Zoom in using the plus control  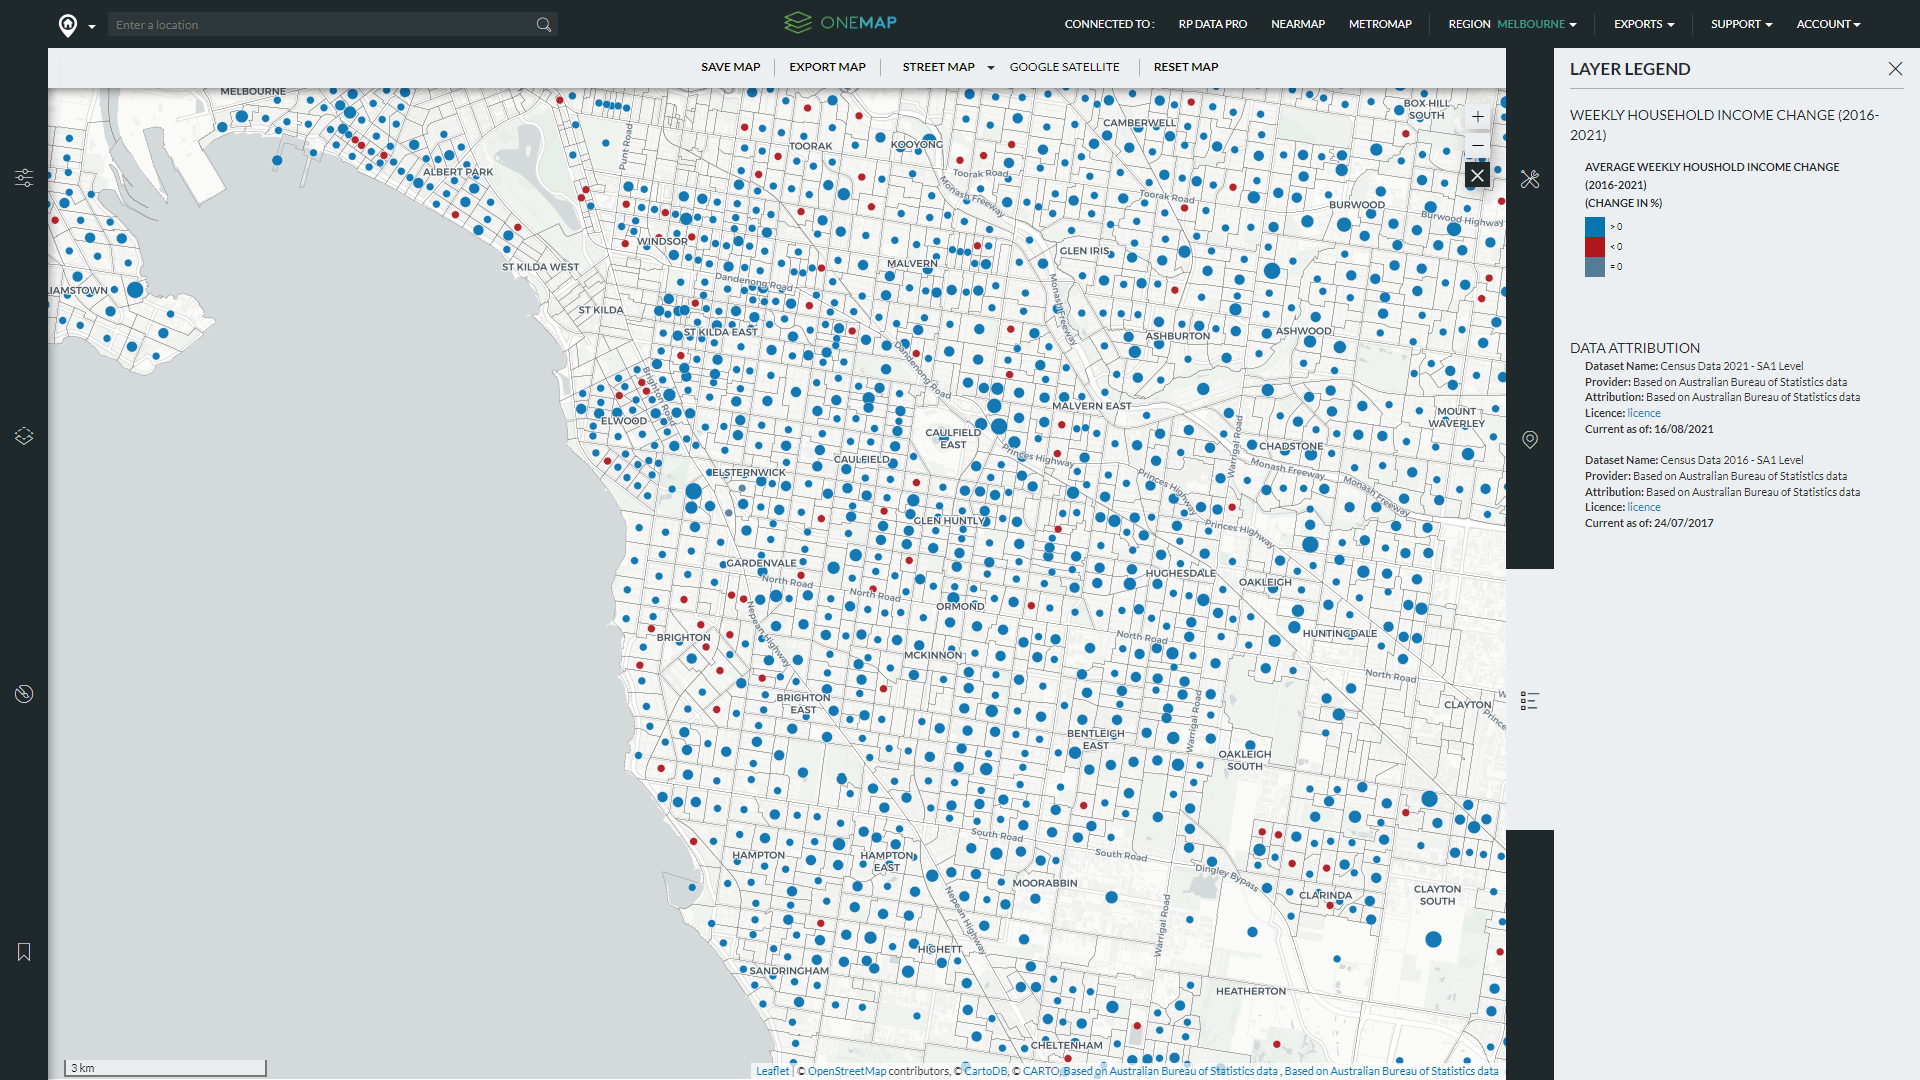coord(1478,116)
